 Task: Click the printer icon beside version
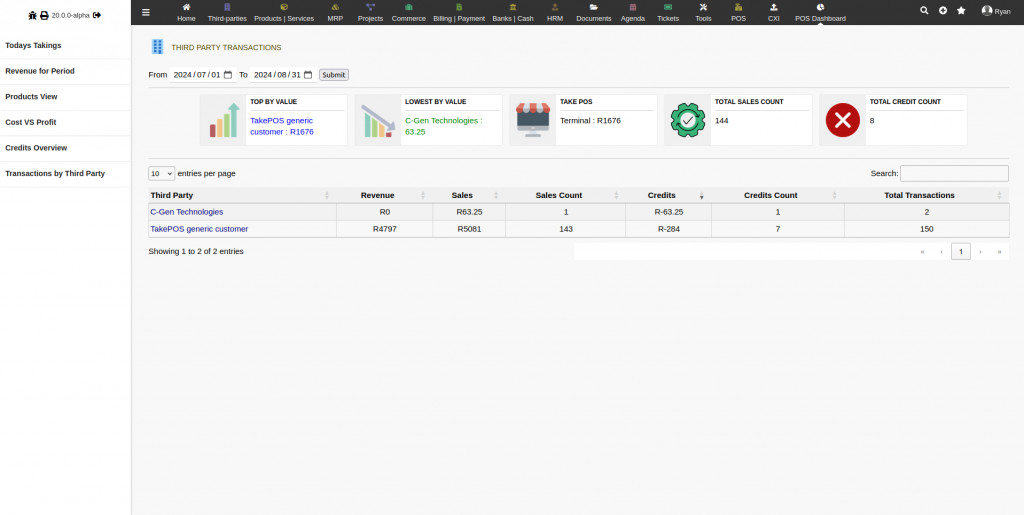point(44,16)
